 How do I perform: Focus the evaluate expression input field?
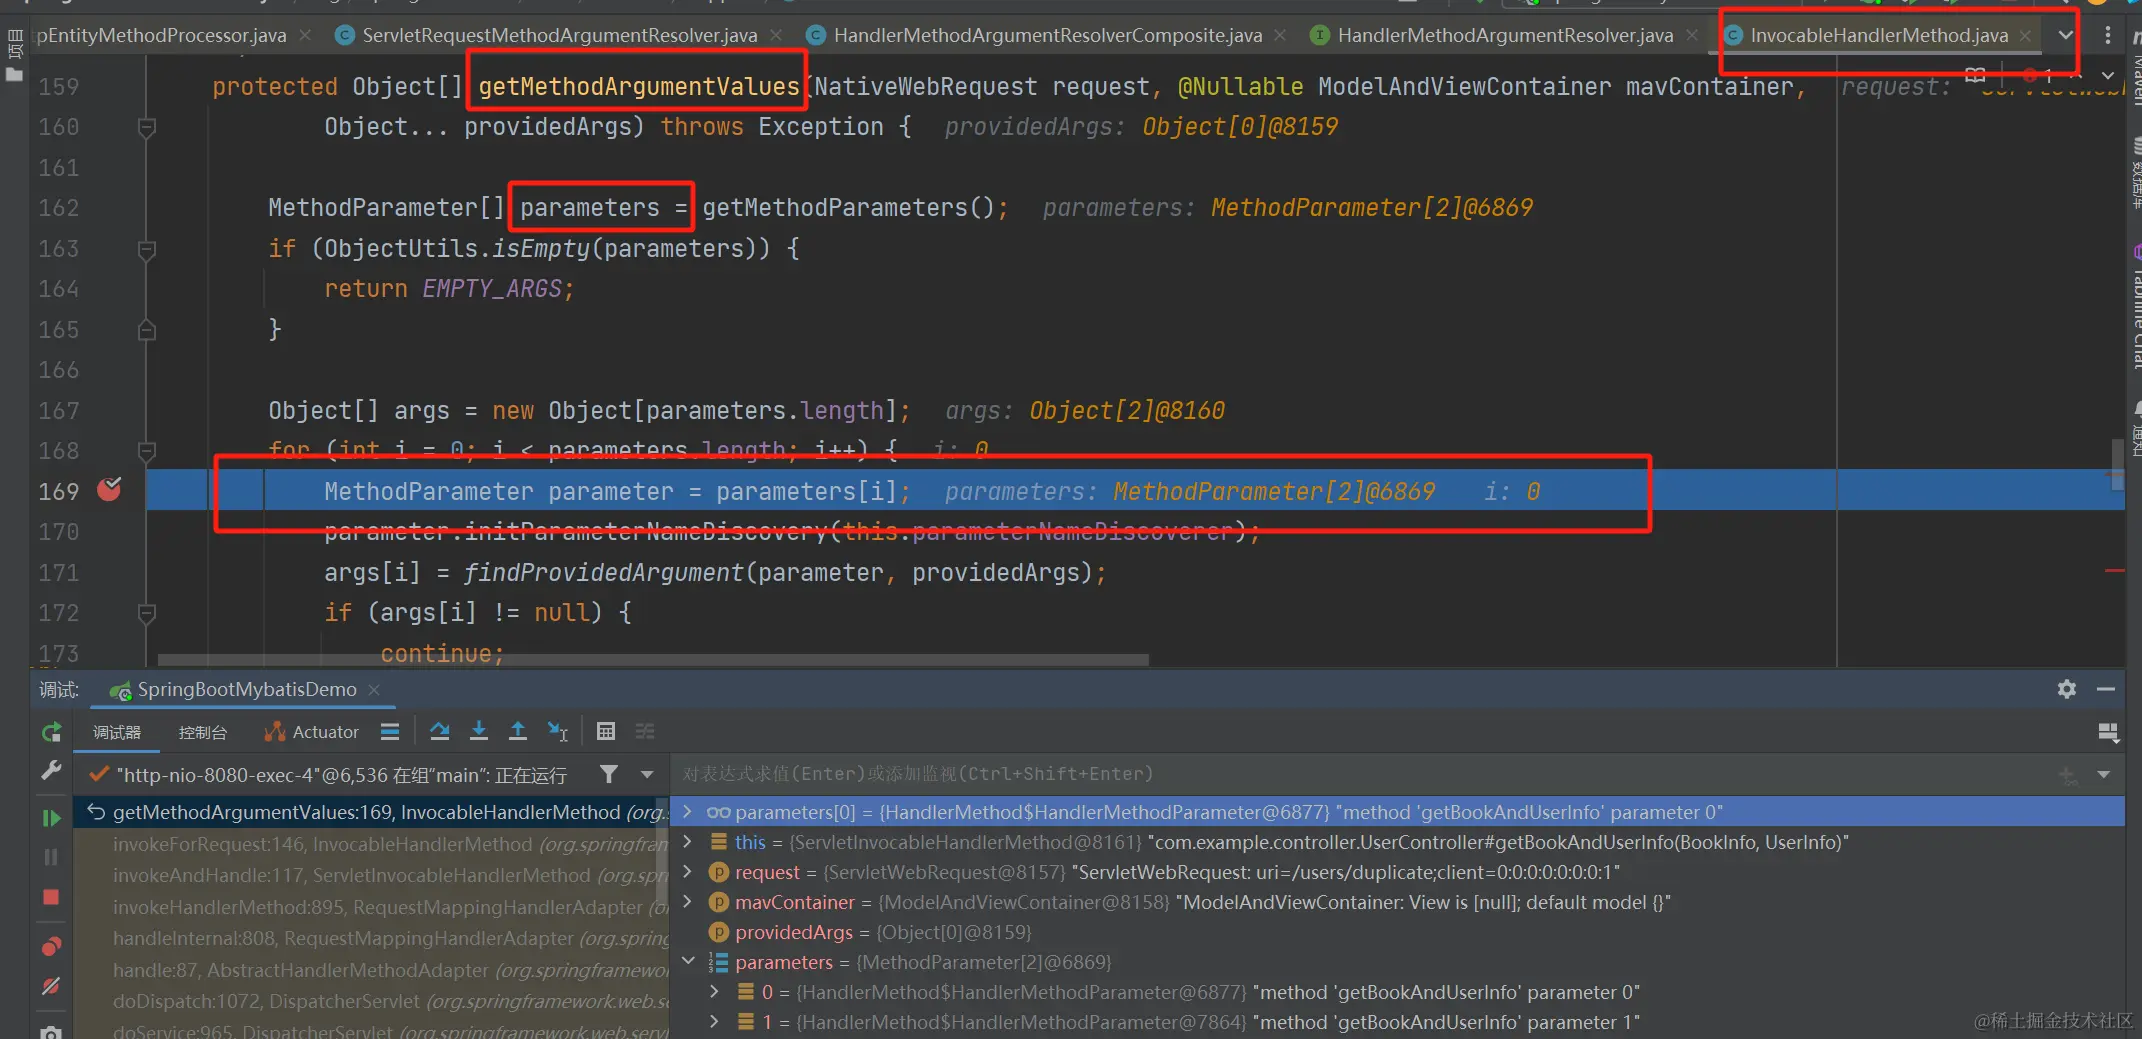[1360, 774]
